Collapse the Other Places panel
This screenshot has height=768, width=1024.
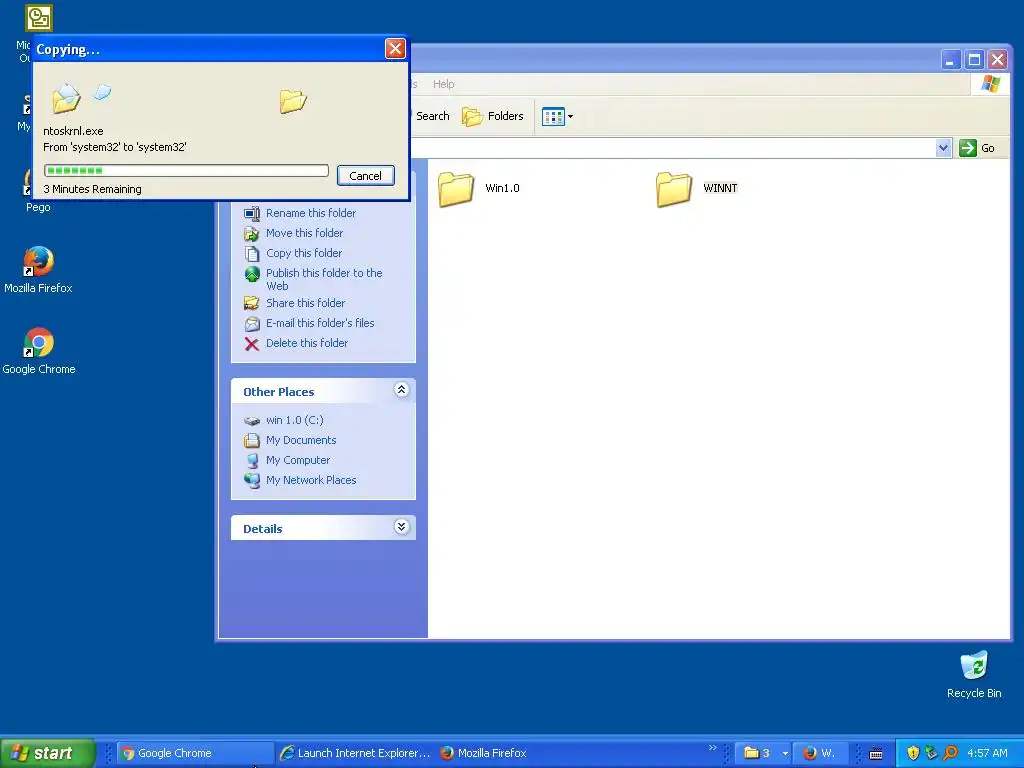point(402,391)
